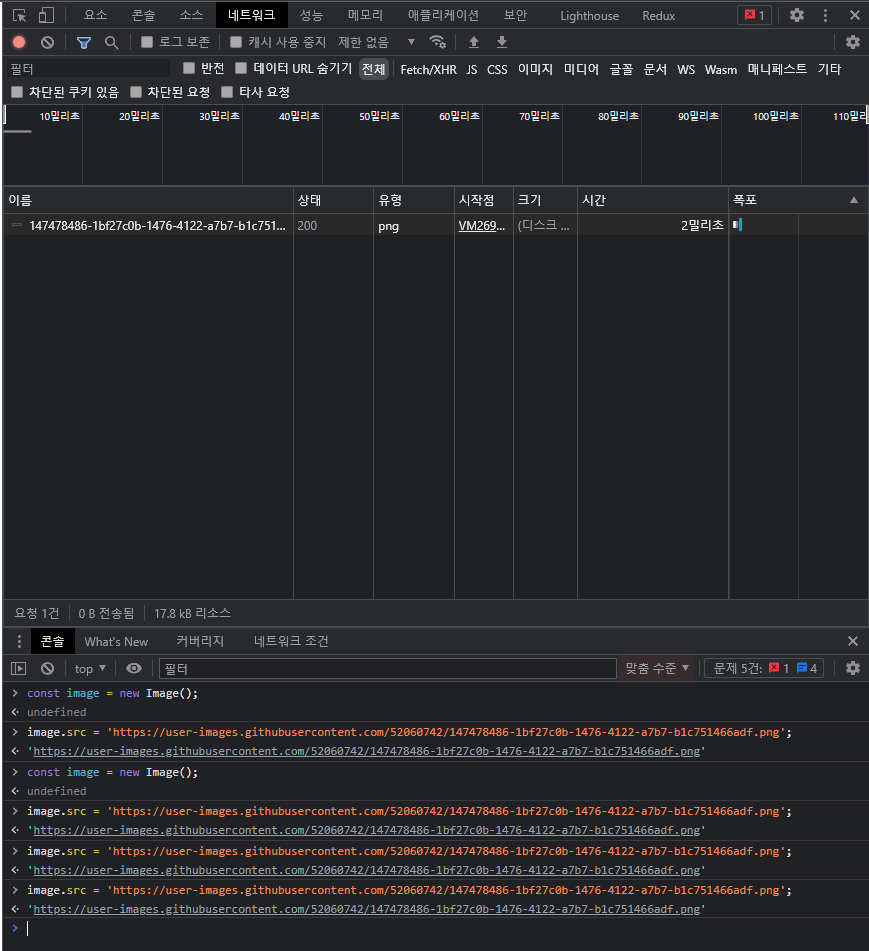Open console settings gear icon
This screenshot has width=869, height=951.
853,668
